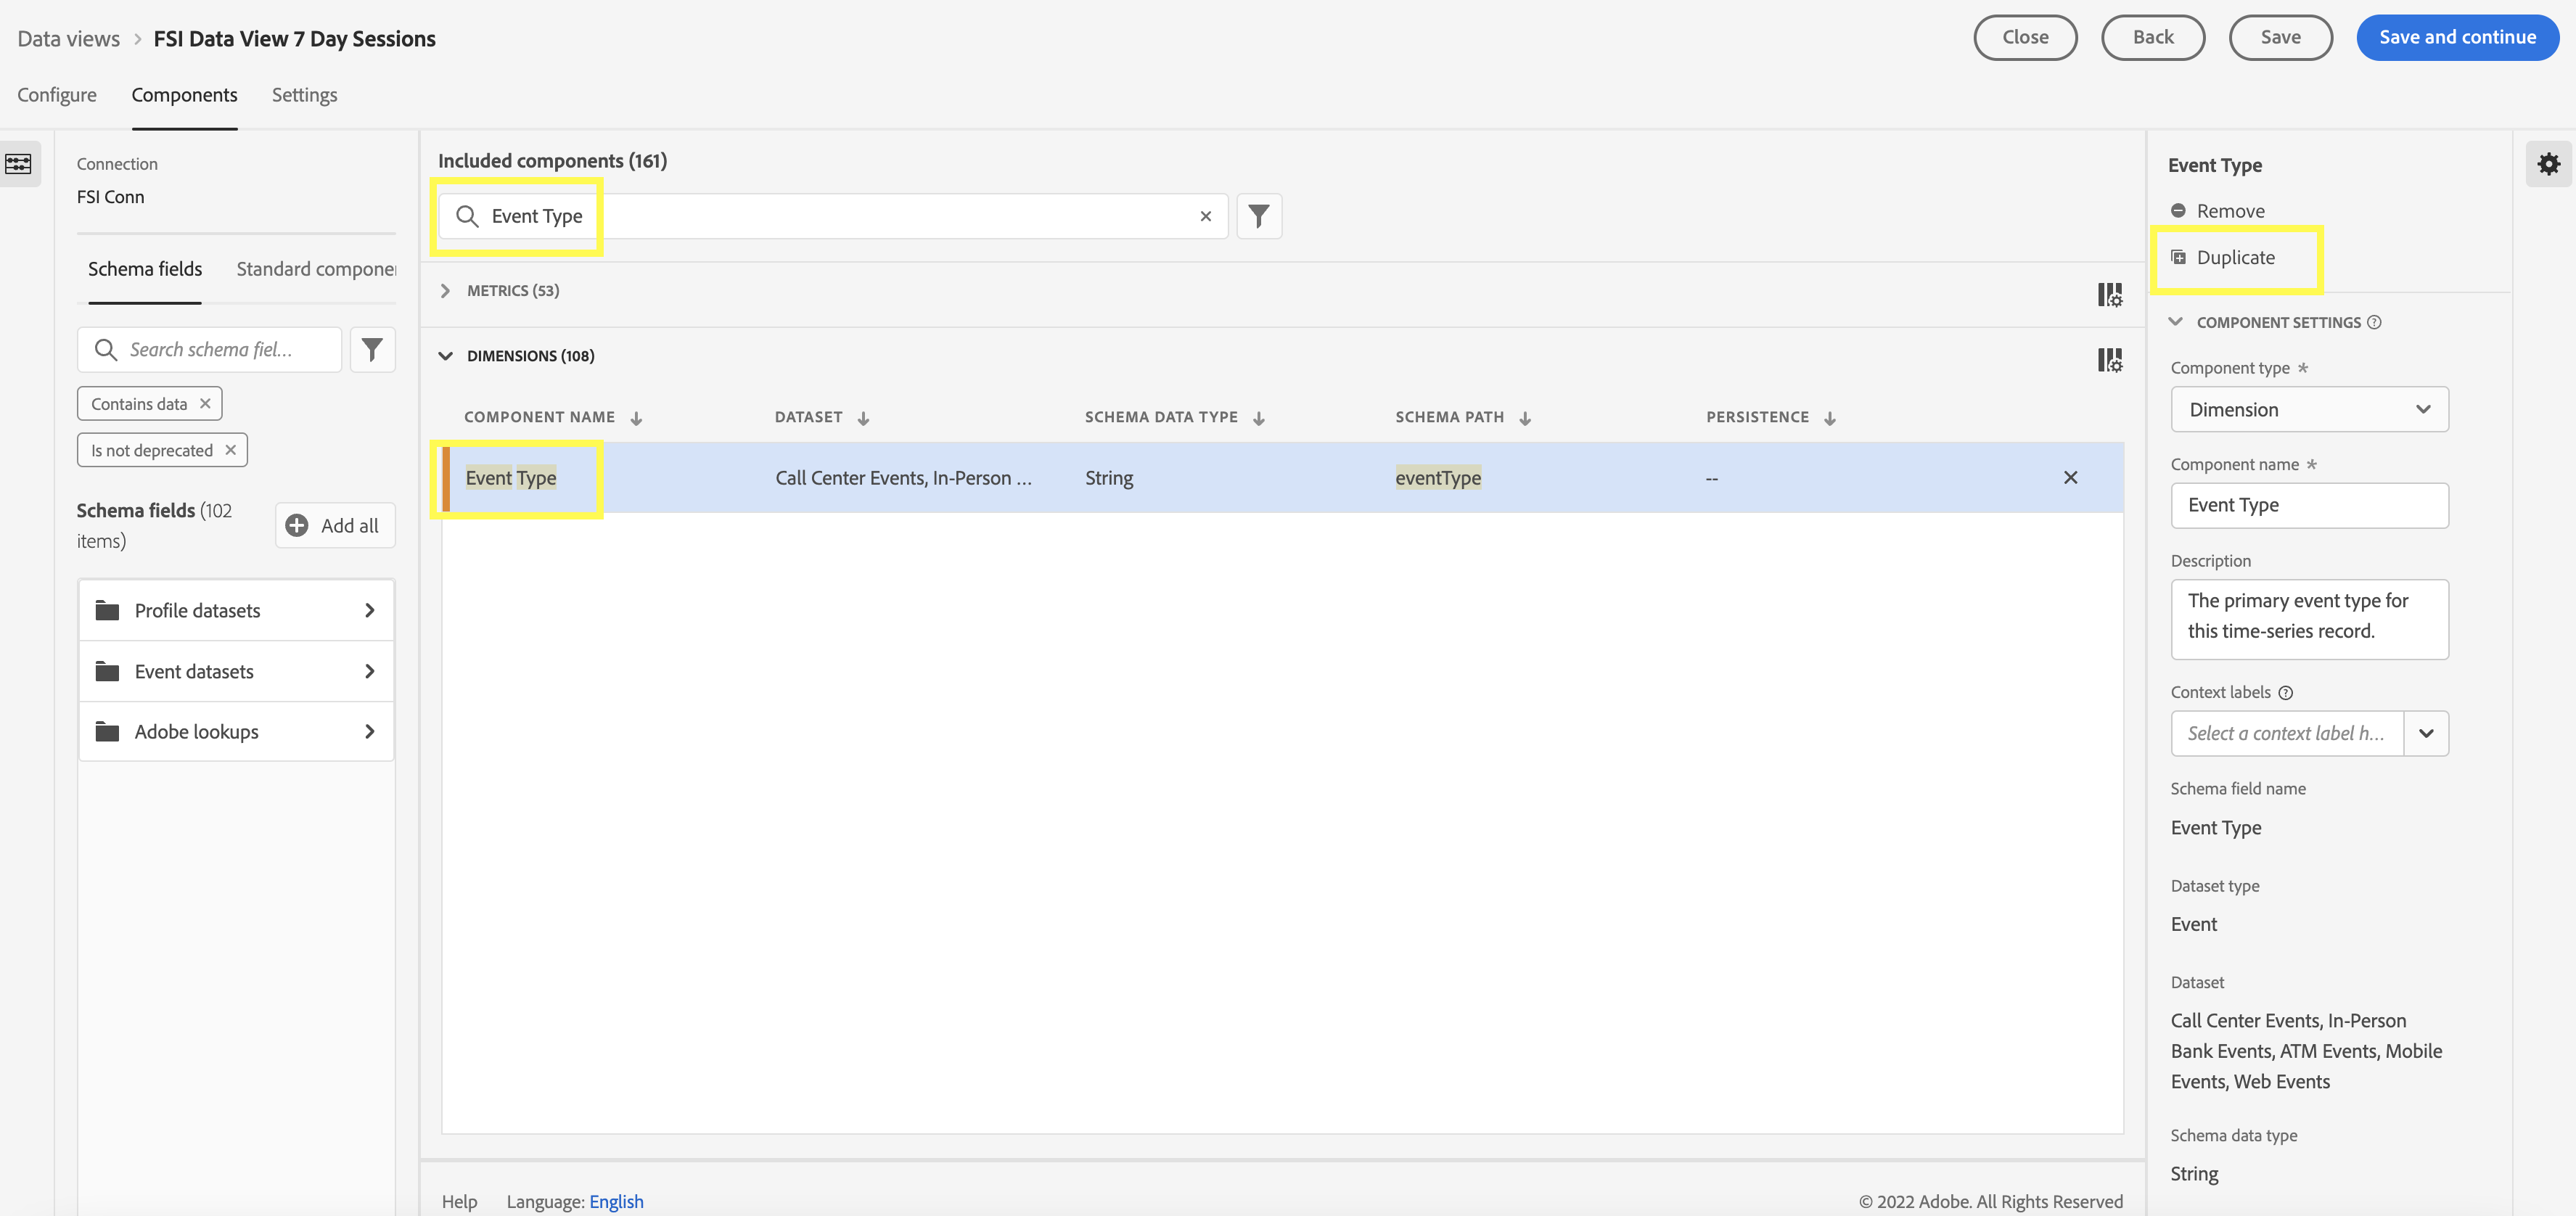Remove the Is not deprecated filter chip
This screenshot has width=2576, height=1216.
click(x=230, y=450)
